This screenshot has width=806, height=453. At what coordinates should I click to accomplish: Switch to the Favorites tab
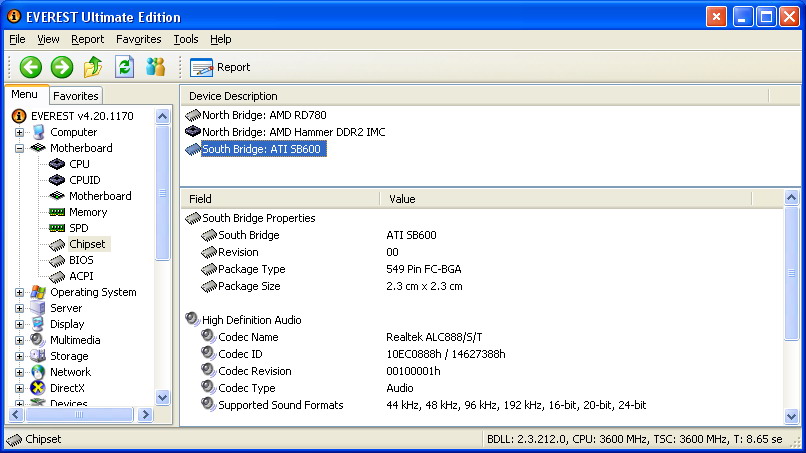(x=76, y=96)
